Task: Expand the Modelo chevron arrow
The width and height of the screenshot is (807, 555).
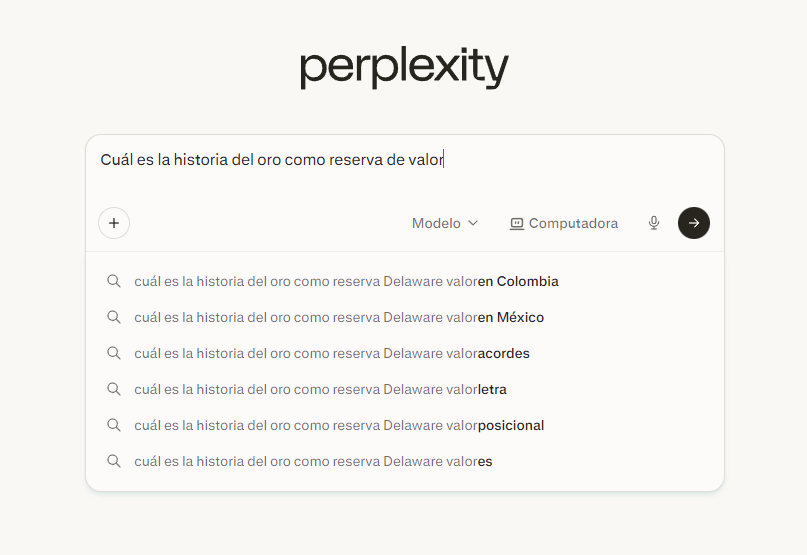Action: [x=473, y=223]
